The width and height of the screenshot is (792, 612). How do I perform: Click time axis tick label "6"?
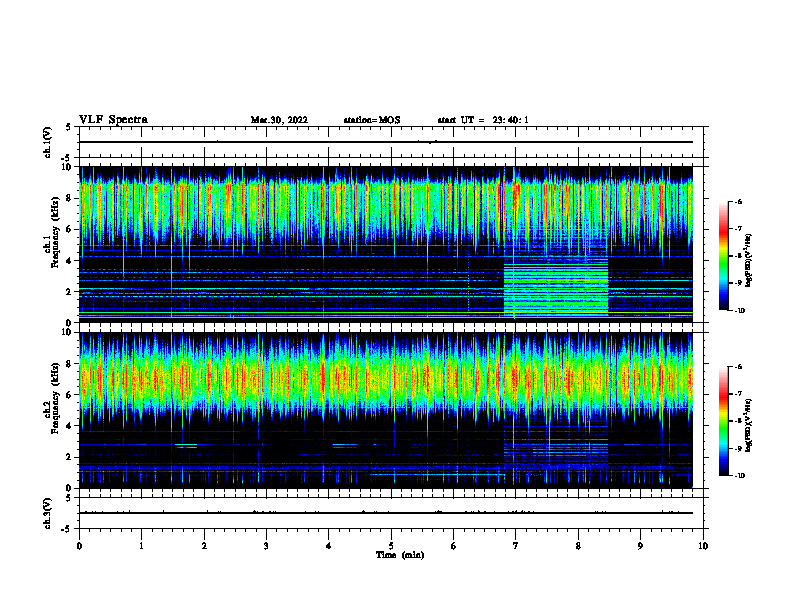pos(453,546)
